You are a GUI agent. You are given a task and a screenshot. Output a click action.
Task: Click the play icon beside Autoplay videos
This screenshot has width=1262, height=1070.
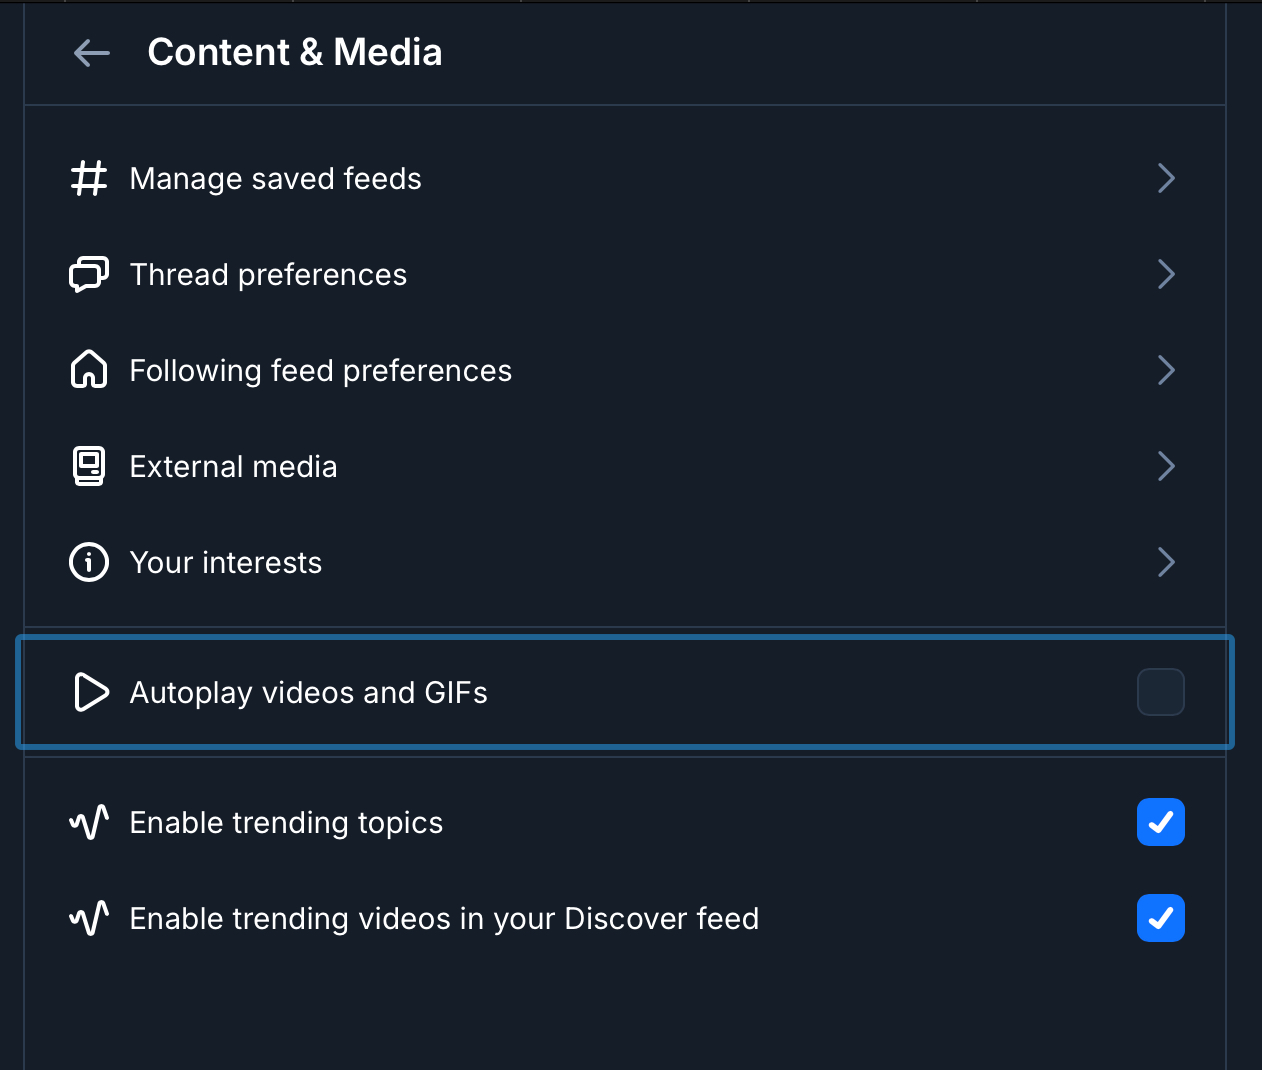(91, 692)
